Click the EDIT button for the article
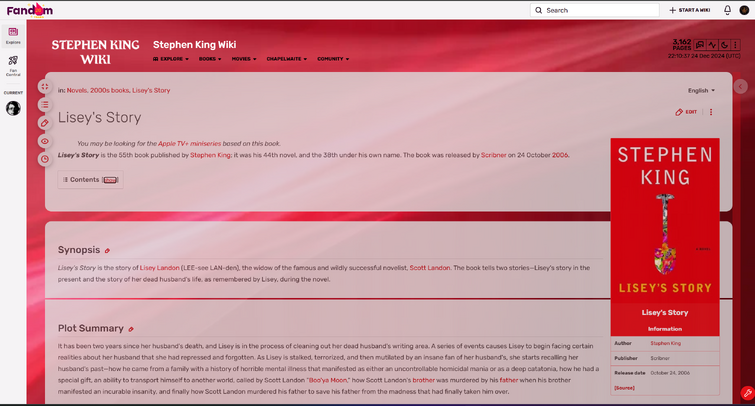755x406 pixels. [686, 112]
